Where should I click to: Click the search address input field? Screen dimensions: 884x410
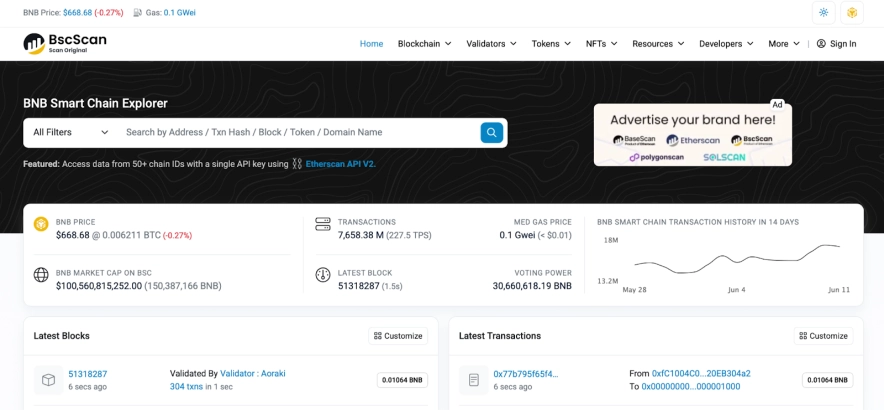click(x=295, y=132)
